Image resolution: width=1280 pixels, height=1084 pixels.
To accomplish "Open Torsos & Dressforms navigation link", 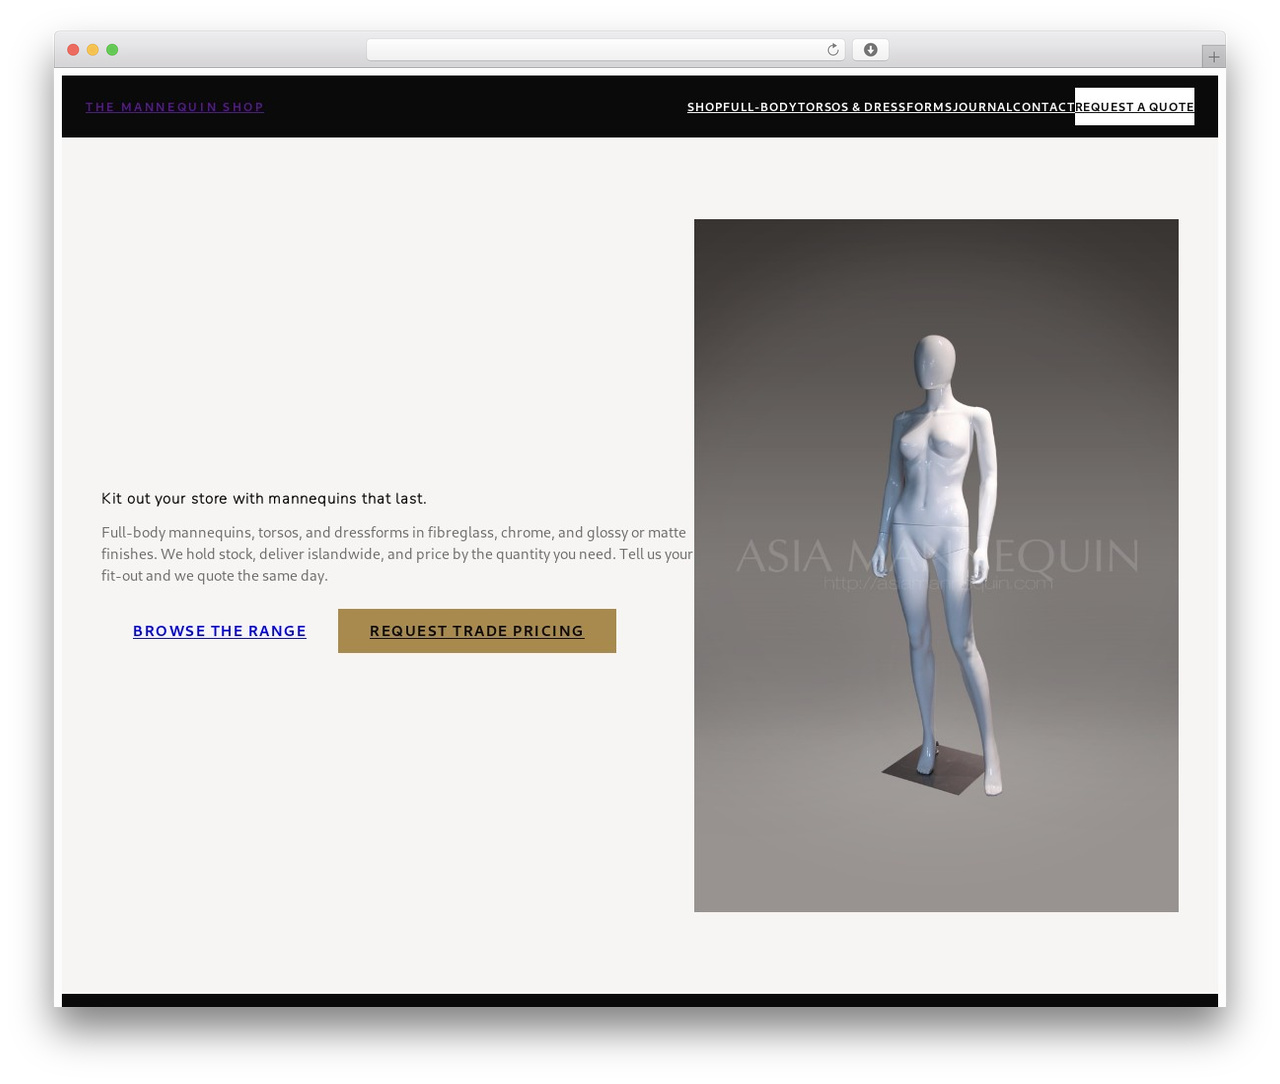I will pos(875,107).
